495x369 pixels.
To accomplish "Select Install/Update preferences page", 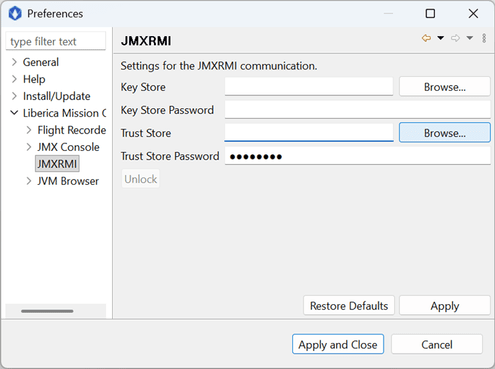I will [57, 96].
